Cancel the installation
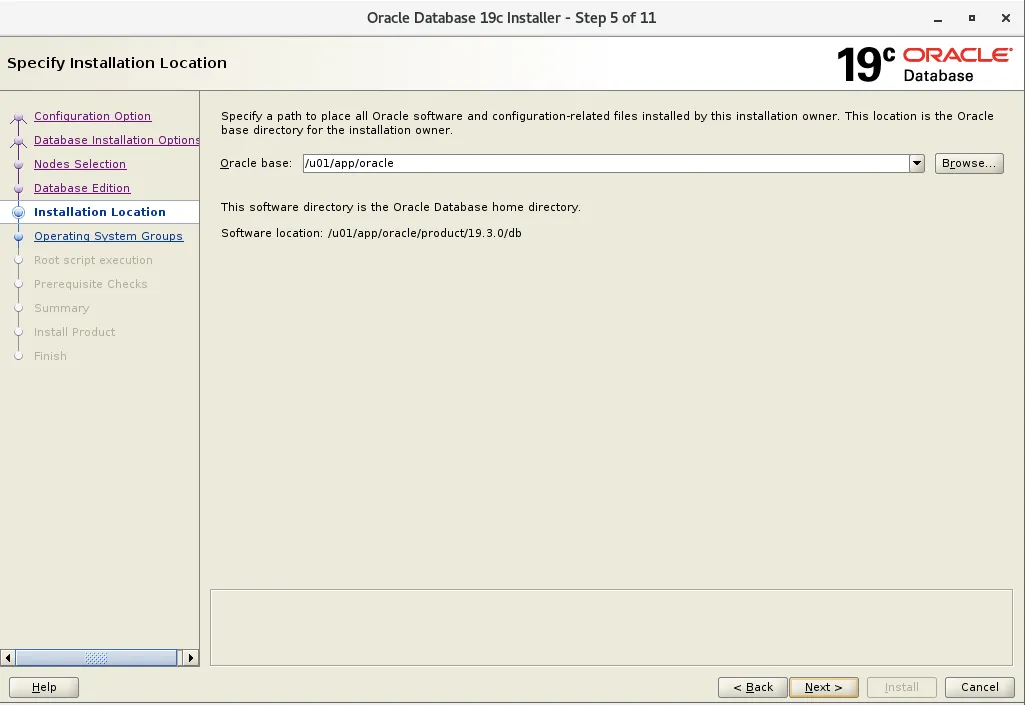 coord(978,687)
